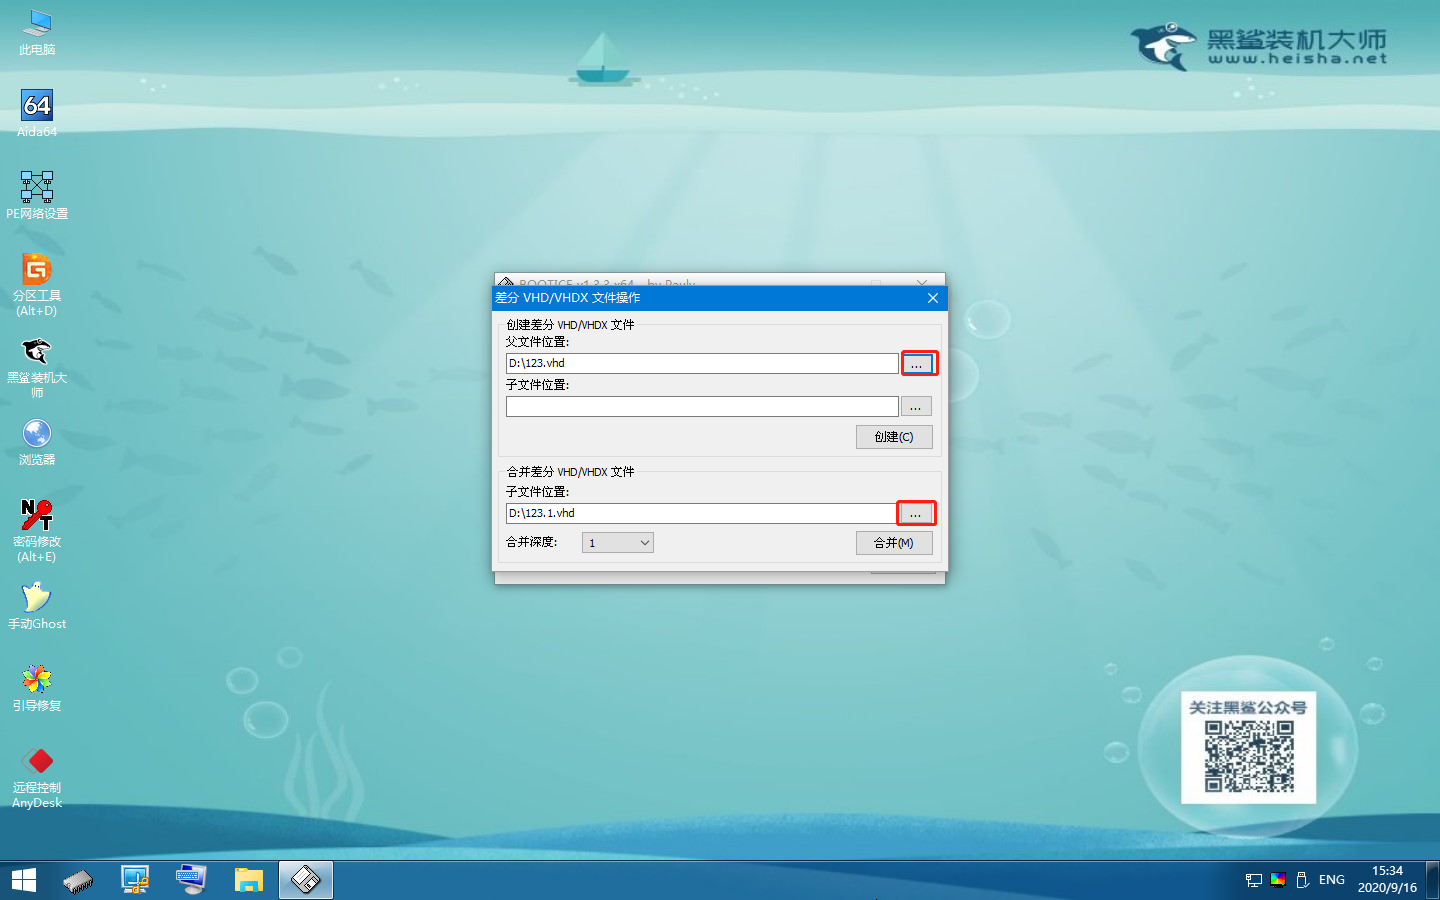This screenshot has height=900, width=1440.
Task: Click the 父文件位置 field containing D:\123.vhd
Action: (x=702, y=363)
